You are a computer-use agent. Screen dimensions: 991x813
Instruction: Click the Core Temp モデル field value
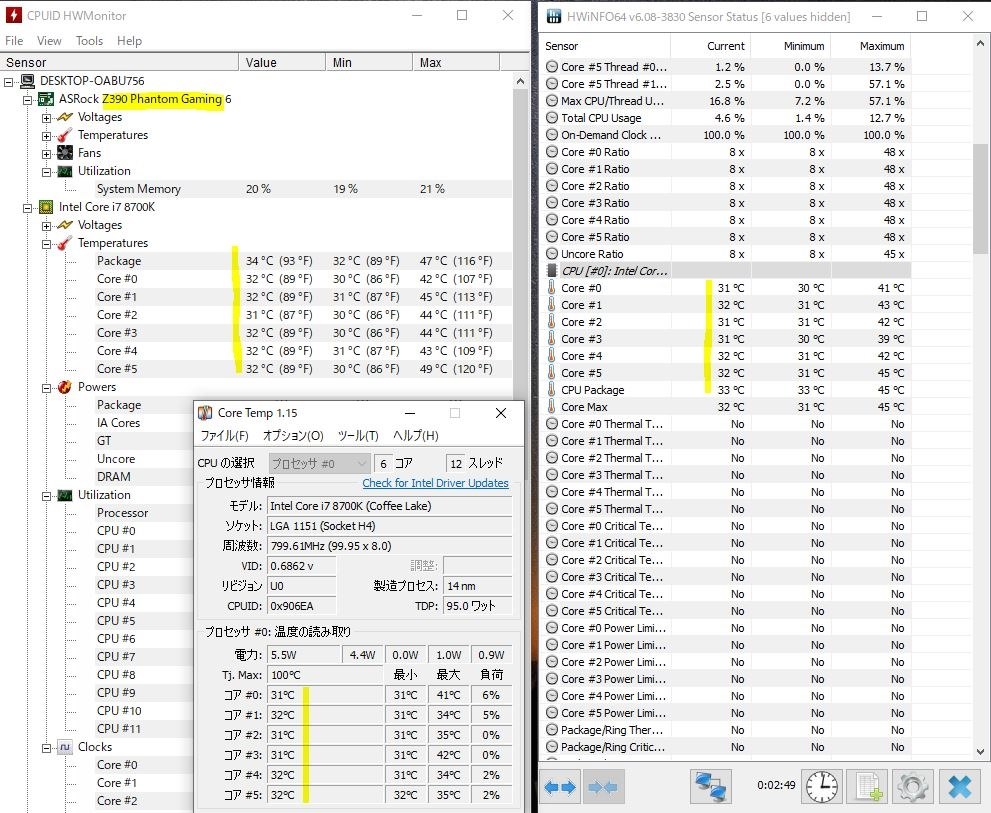(389, 506)
